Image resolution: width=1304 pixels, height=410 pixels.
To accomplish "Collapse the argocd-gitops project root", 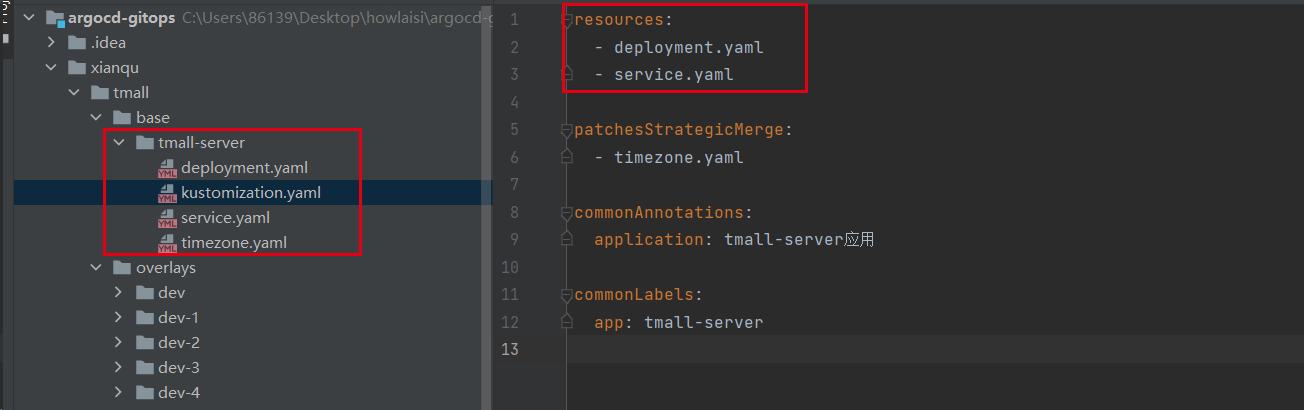I will [28, 18].
